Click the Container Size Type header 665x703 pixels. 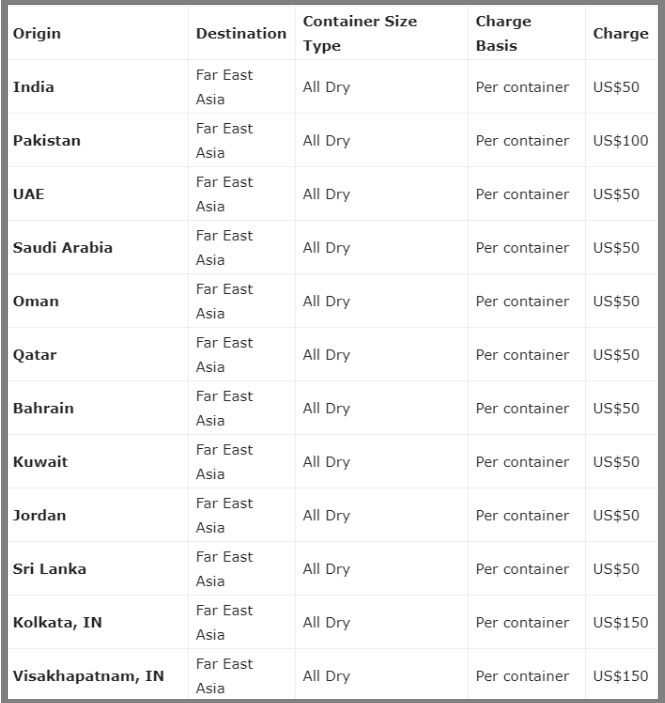coord(360,34)
